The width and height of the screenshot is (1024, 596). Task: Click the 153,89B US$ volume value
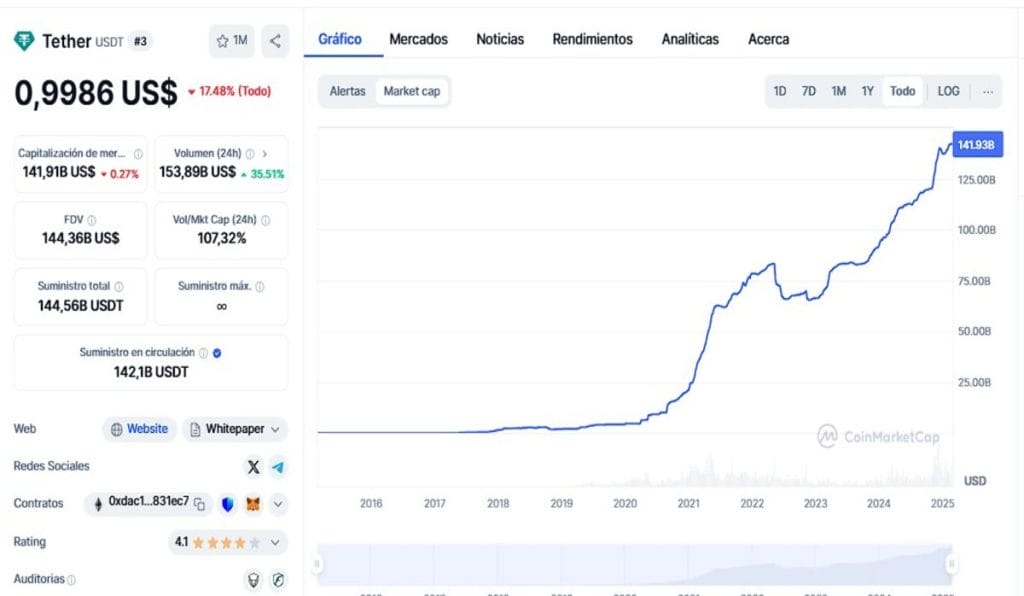tap(198, 172)
